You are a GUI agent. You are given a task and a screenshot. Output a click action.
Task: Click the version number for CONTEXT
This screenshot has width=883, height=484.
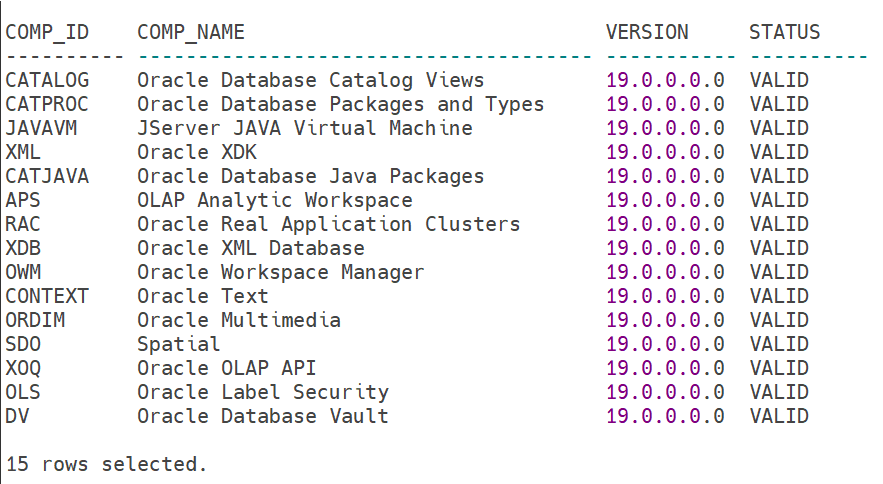(x=665, y=296)
